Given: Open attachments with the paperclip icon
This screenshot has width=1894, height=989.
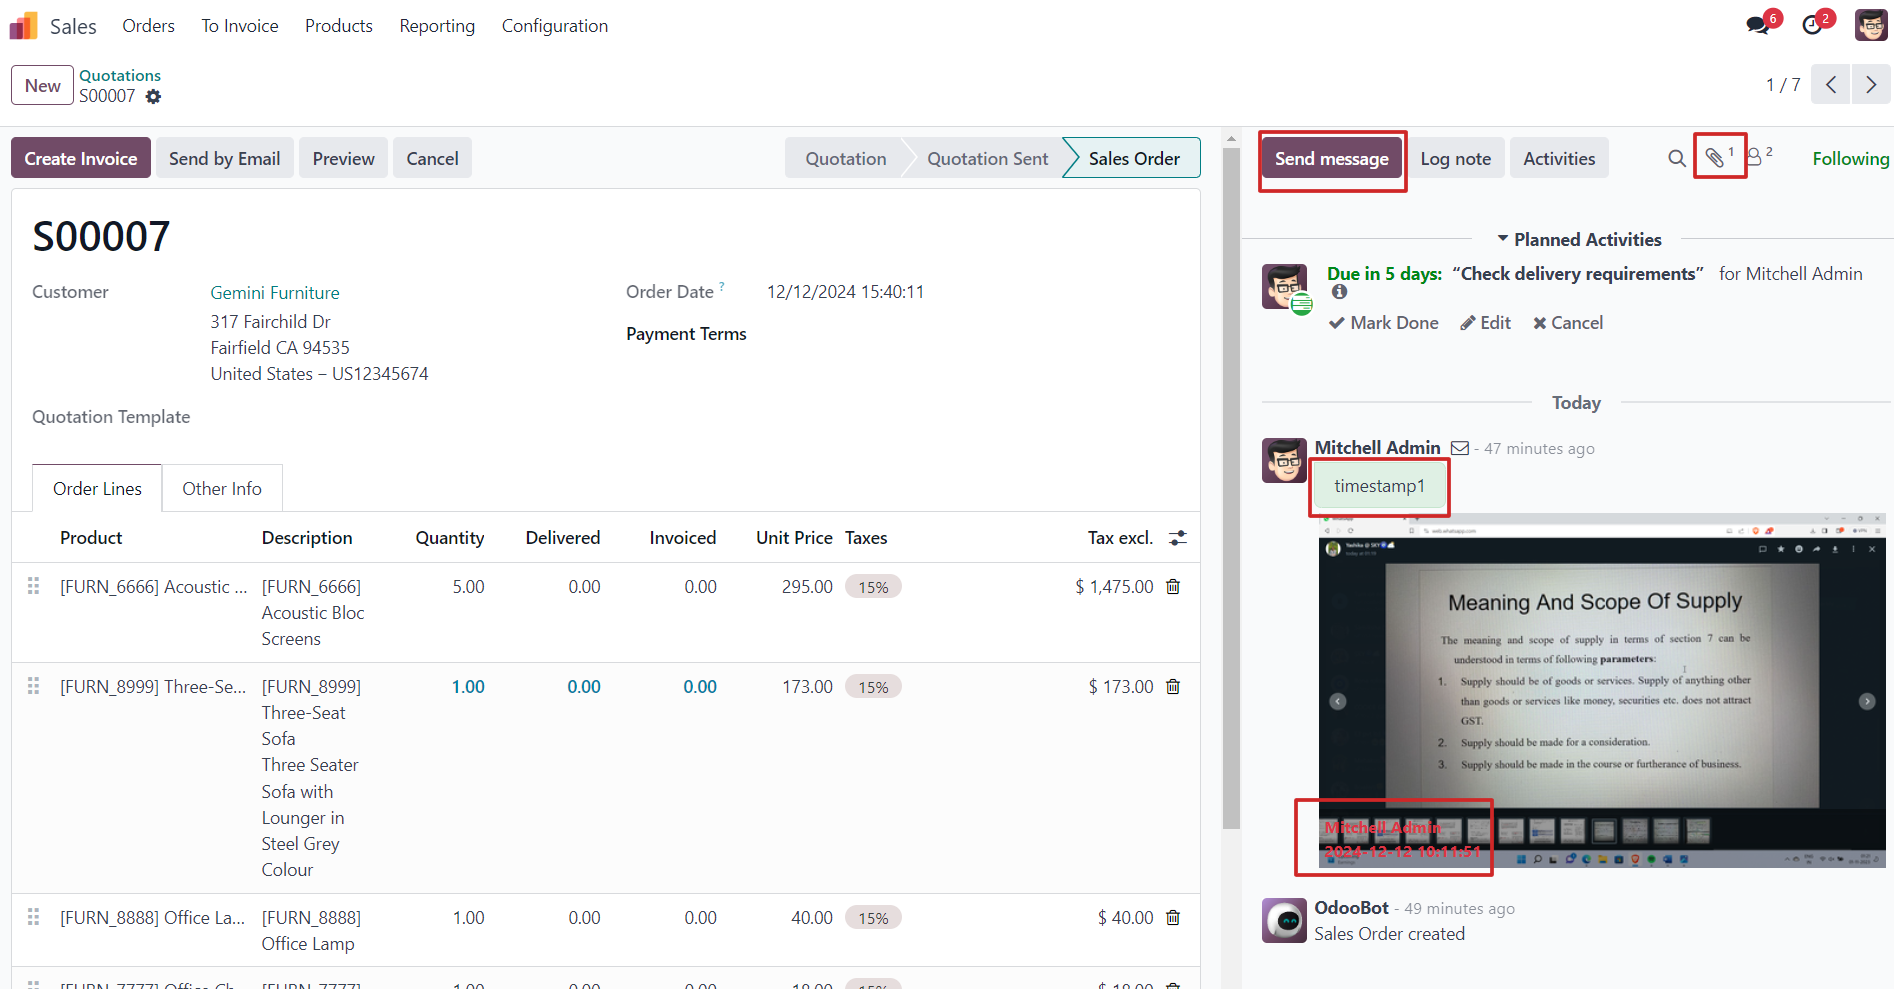Looking at the screenshot, I should [x=1714, y=157].
